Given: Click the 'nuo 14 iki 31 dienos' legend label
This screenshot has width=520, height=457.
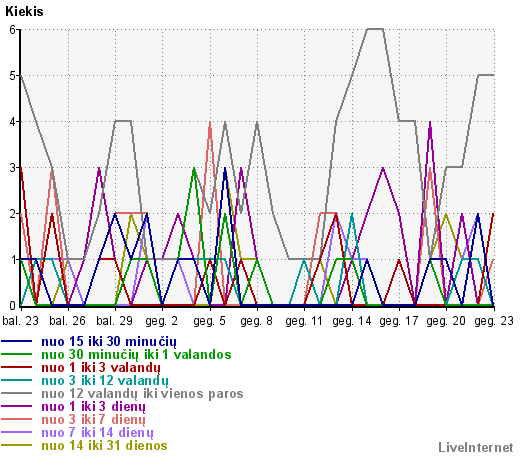Looking at the screenshot, I should click(x=104, y=446).
